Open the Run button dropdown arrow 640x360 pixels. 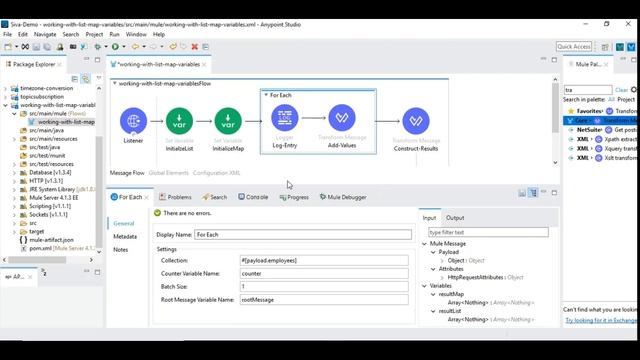coord(124,47)
